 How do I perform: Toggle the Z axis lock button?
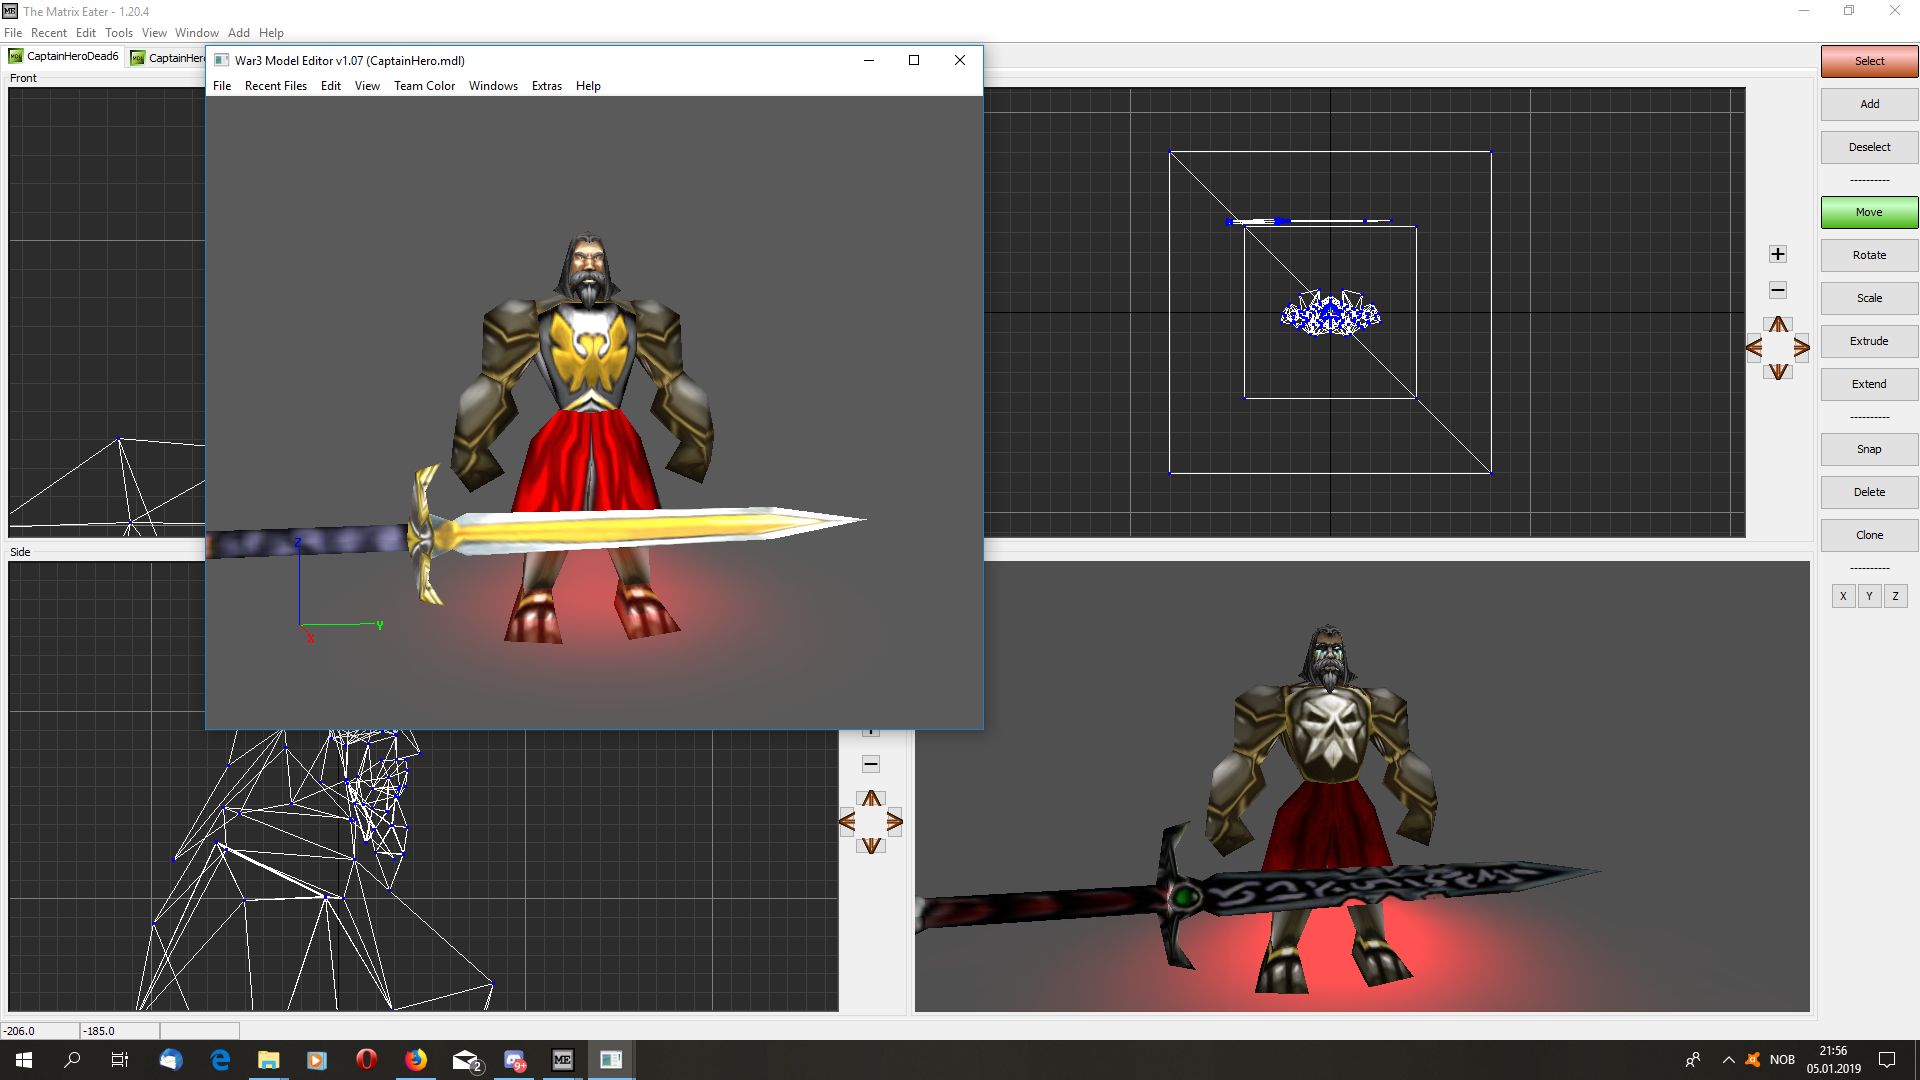pyautogui.click(x=1895, y=596)
